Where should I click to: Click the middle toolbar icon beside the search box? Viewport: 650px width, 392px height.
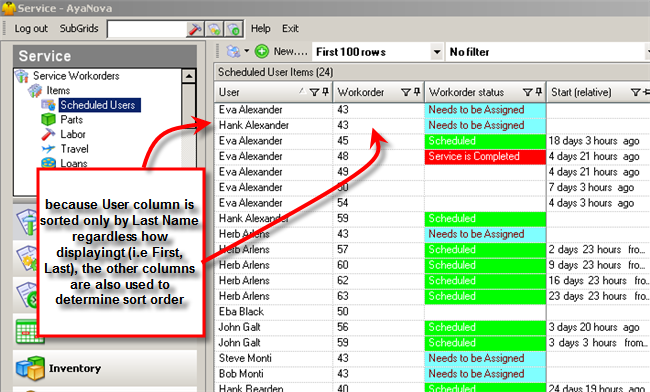pyautogui.click(x=214, y=29)
